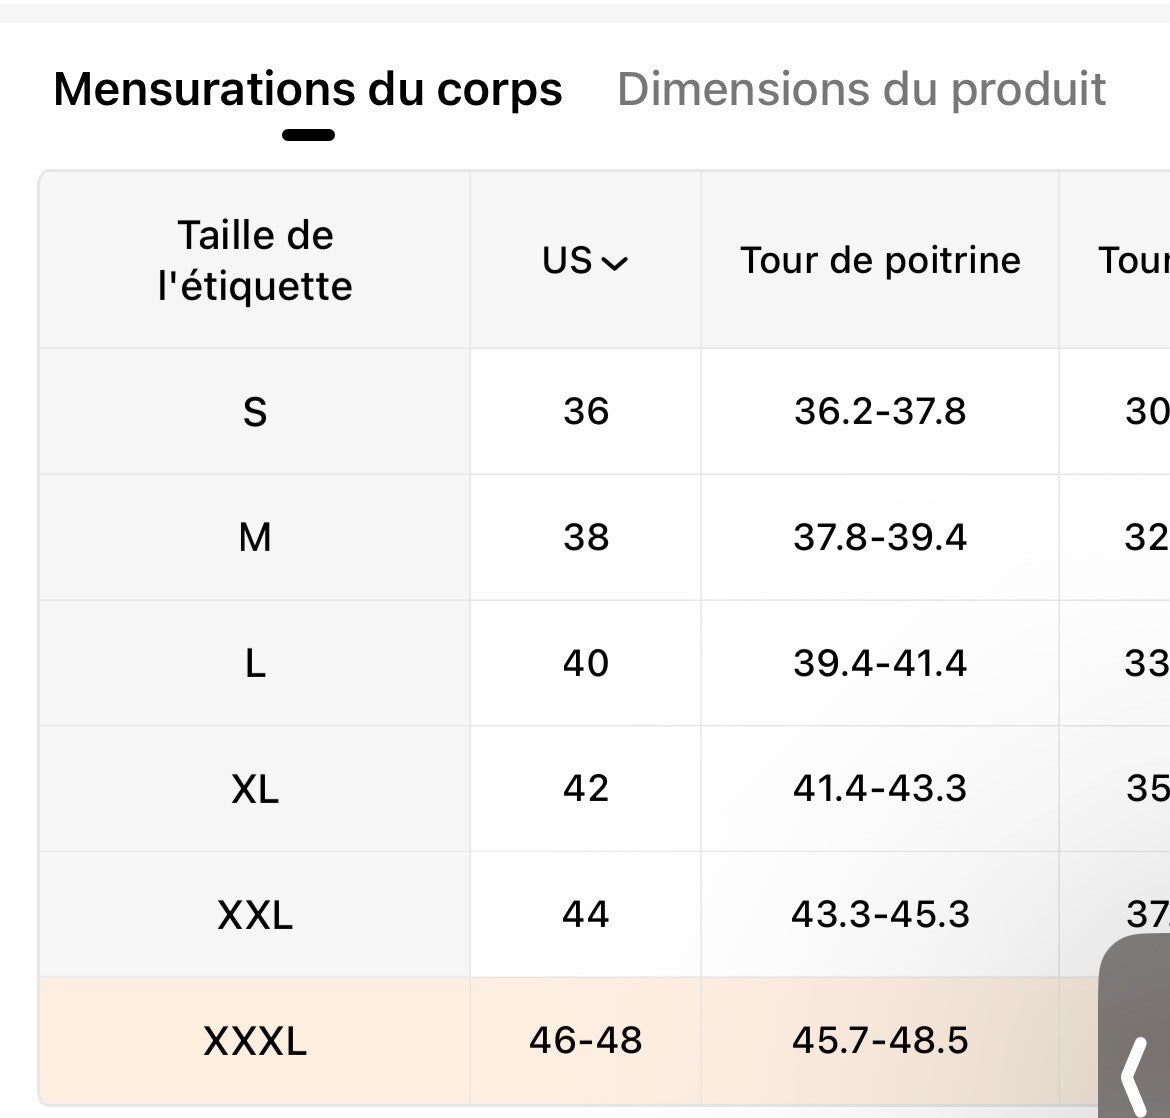This screenshot has width=1170, height=1118.
Task: Switch to Mensurations du corps tab
Action: coord(307,89)
